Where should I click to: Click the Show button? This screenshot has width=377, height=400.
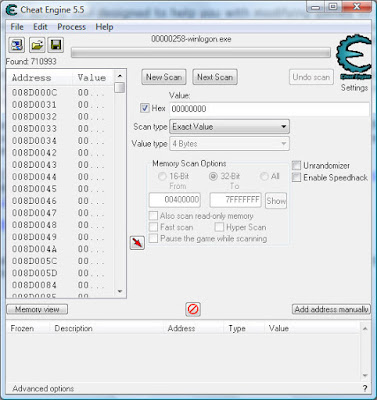coord(276,201)
